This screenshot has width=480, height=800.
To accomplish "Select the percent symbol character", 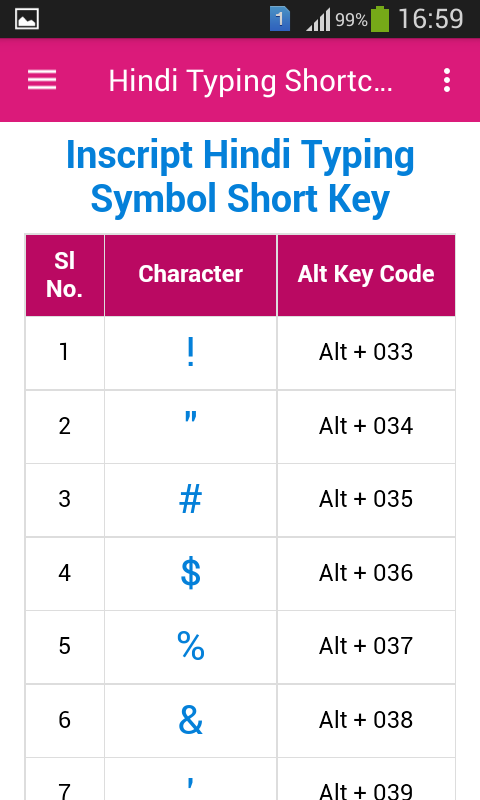I will [191, 646].
